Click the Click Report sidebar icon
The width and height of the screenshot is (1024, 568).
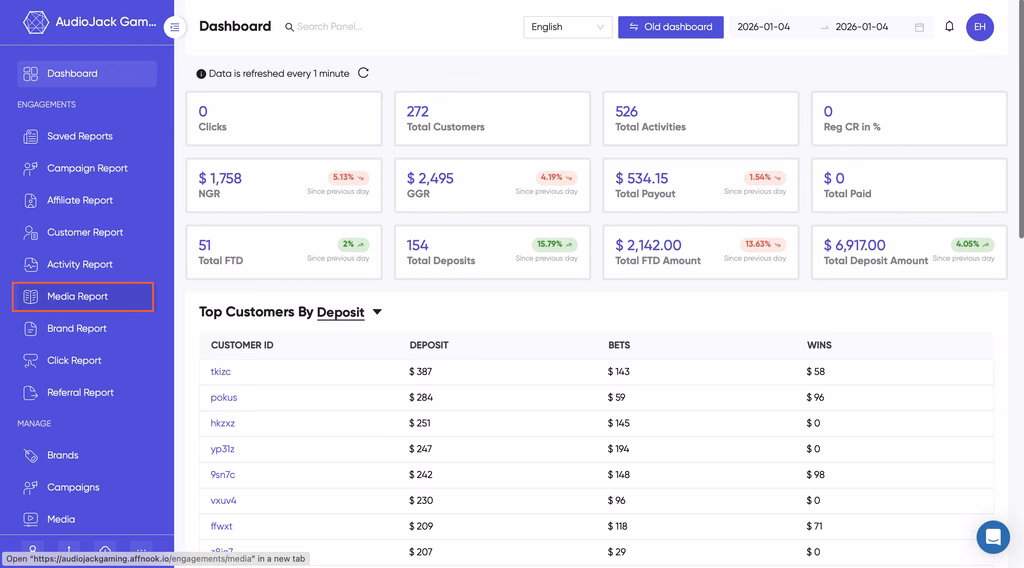pyautogui.click(x=31, y=360)
